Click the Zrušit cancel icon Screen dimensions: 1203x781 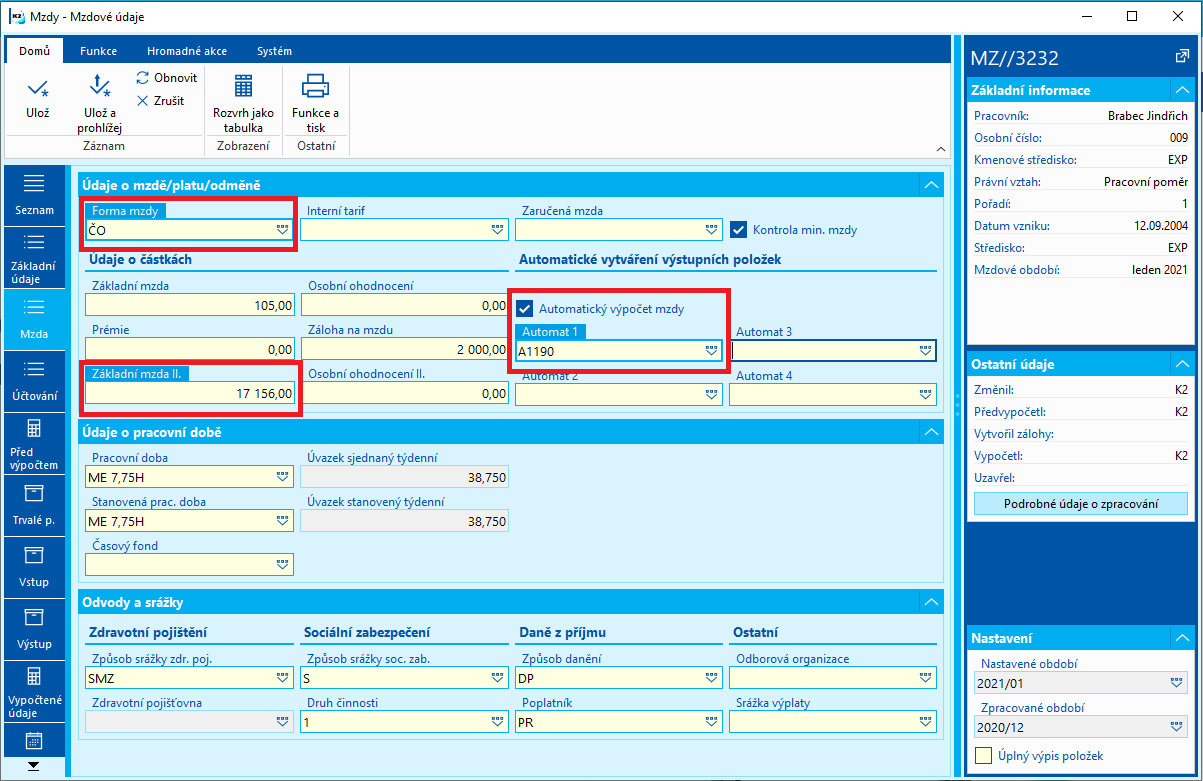tap(143, 101)
